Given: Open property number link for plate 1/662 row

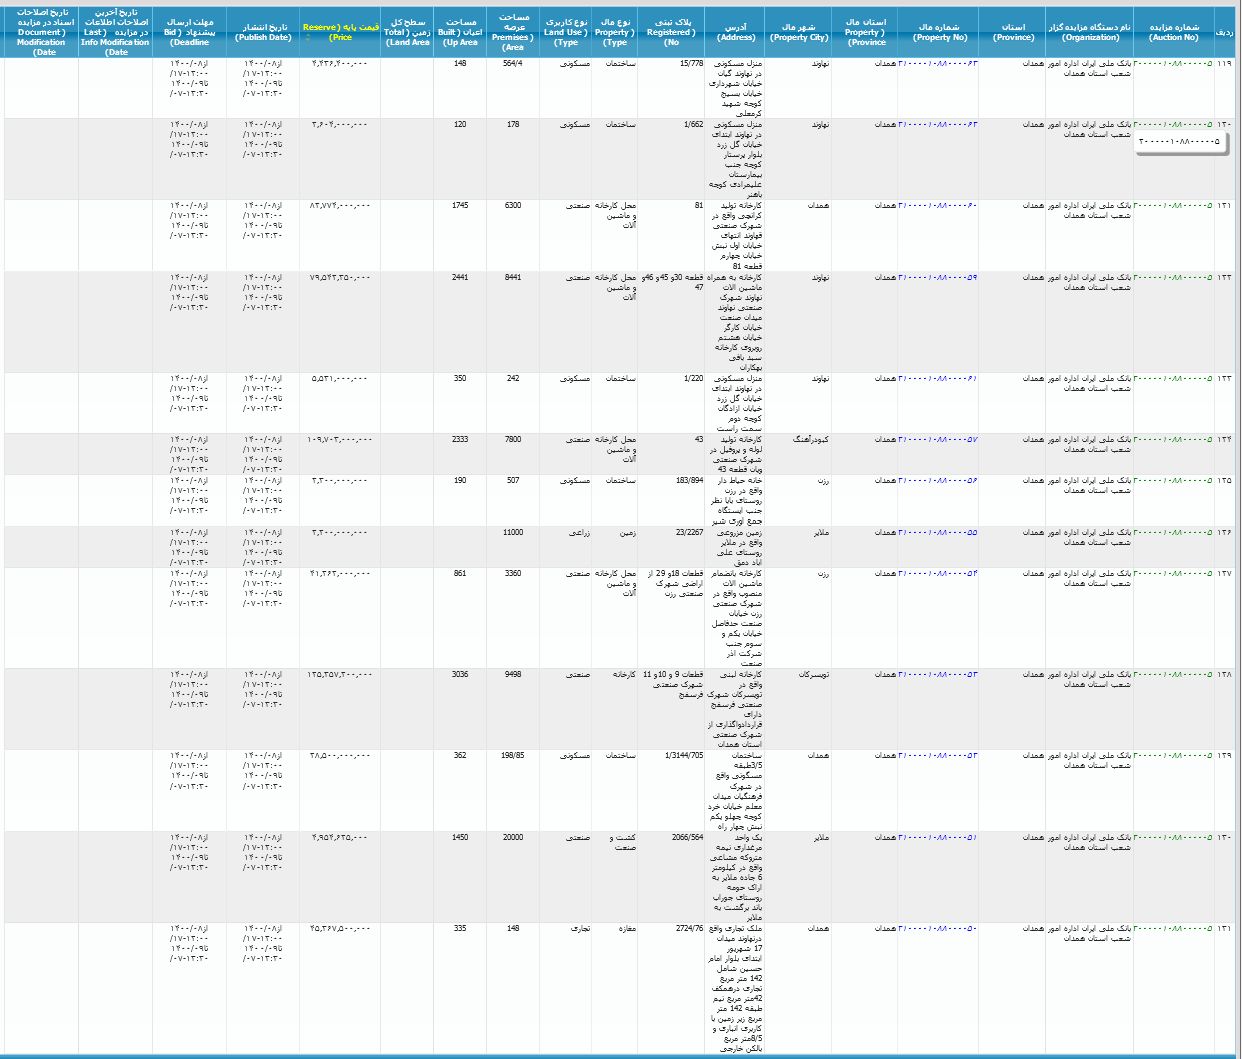Looking at the screenshot, I should [938, 125].
